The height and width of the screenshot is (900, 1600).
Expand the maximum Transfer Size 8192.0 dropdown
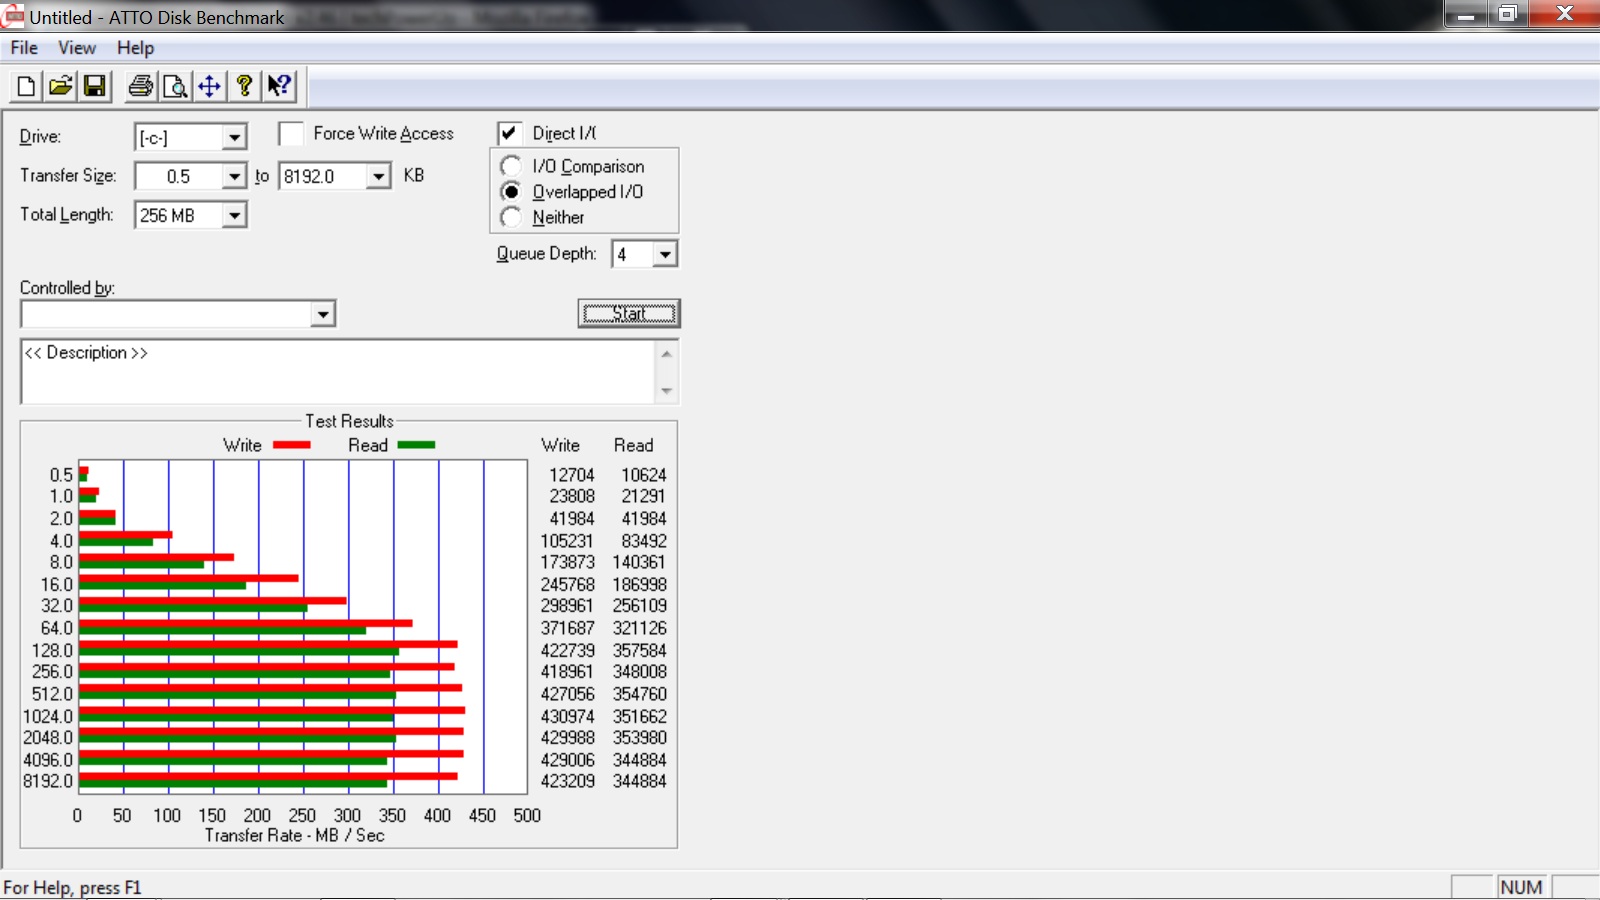pos(378,176)
